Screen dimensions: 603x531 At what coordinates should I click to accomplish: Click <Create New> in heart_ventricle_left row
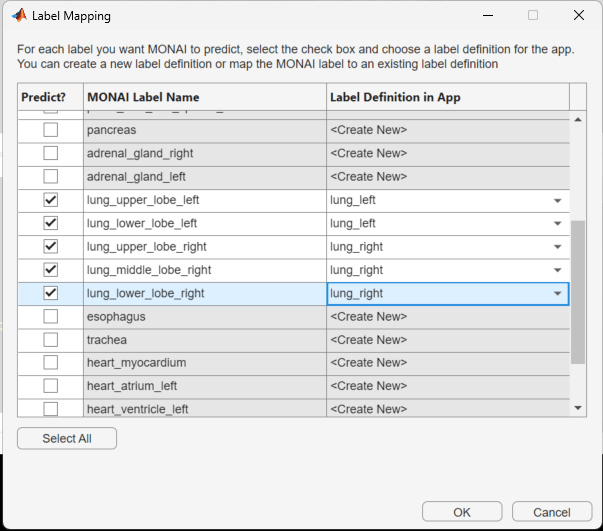pos(448,408)
